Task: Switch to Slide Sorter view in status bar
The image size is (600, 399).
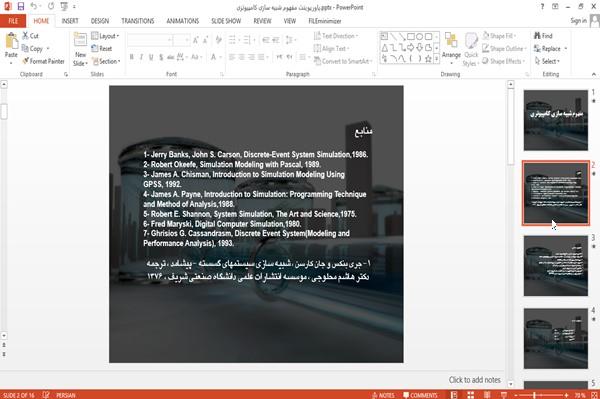Action: pyautogui.click(x=470, y=395)
